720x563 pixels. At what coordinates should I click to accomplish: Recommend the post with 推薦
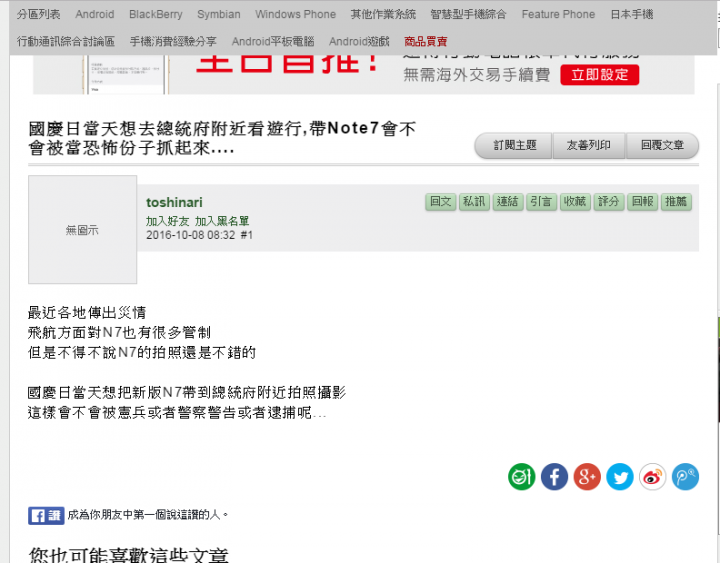pos(676,202)
